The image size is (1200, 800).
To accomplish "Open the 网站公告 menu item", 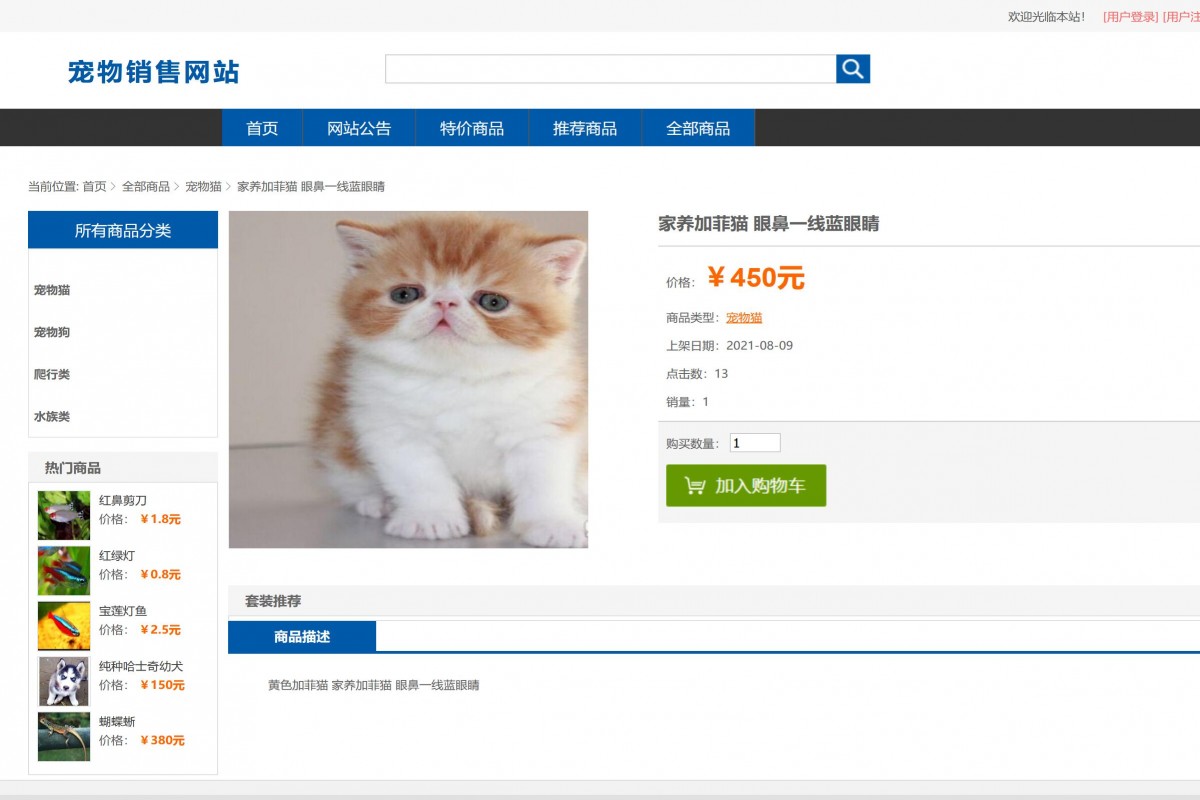I will (x=357, y=127).
